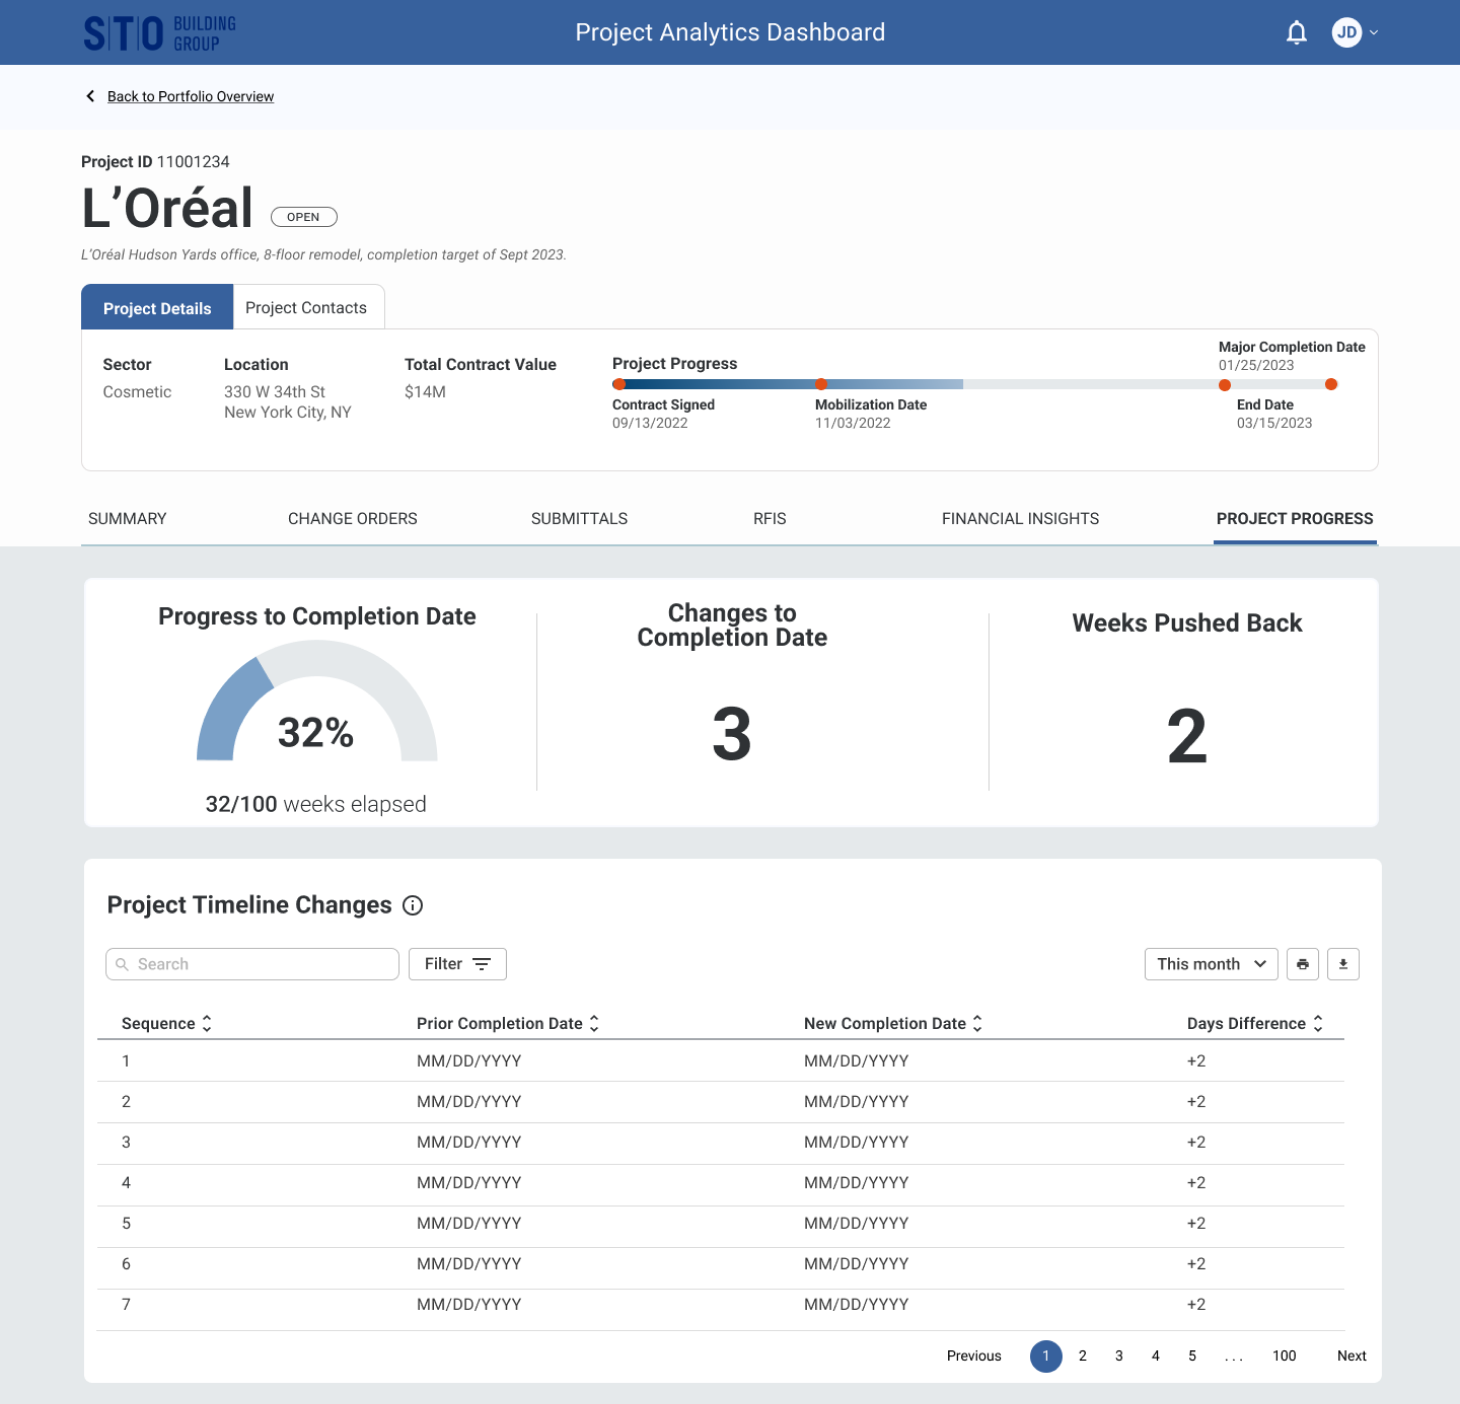
Task: Click the search magnifier icon
Action: coord(122,964)
